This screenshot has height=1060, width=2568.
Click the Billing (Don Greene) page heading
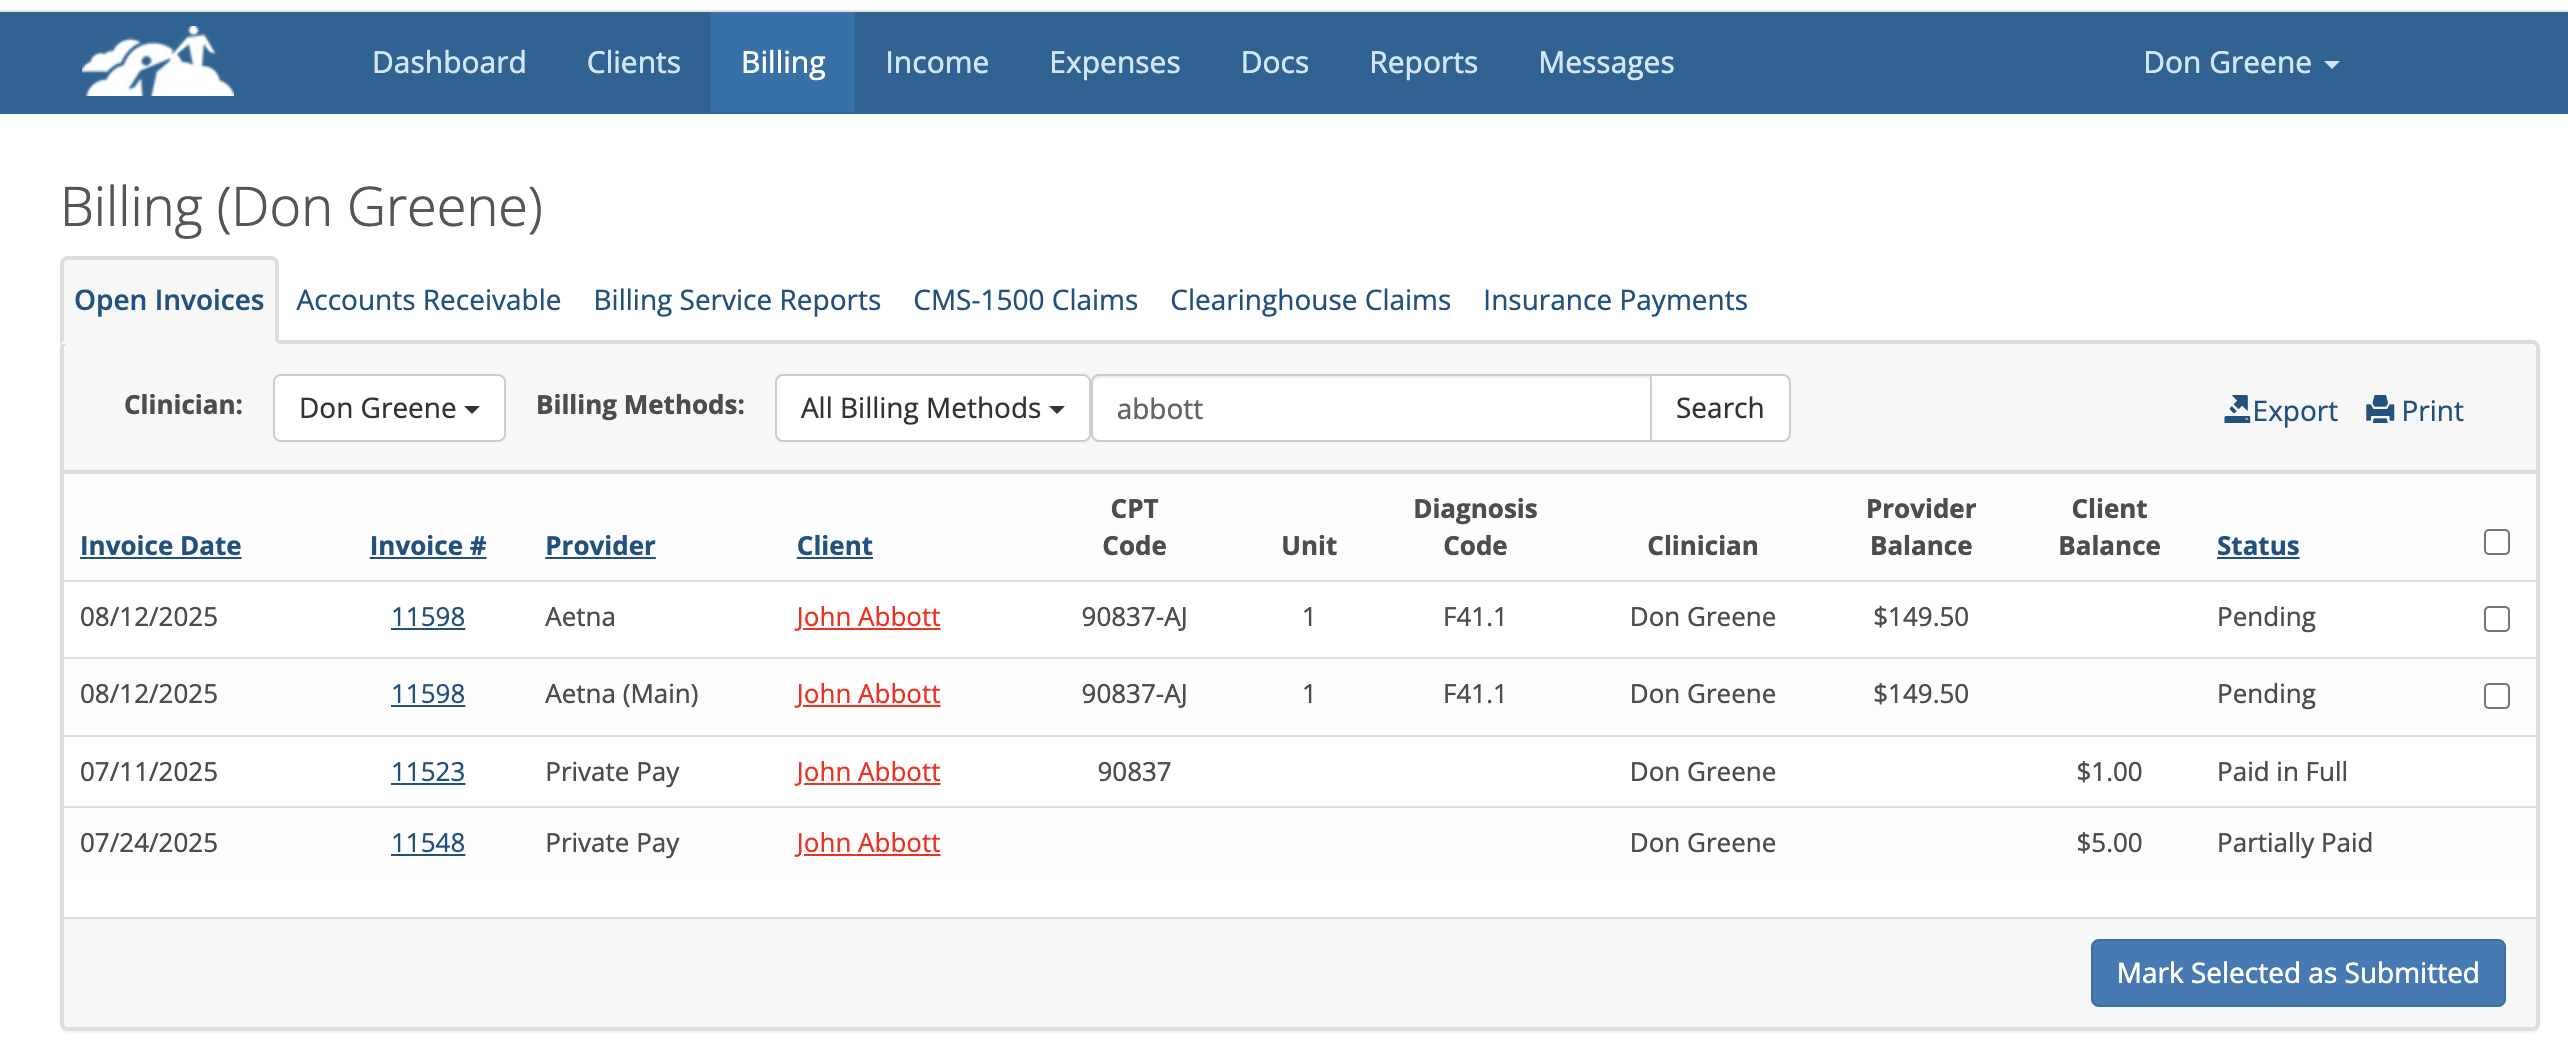click(302, 207)
